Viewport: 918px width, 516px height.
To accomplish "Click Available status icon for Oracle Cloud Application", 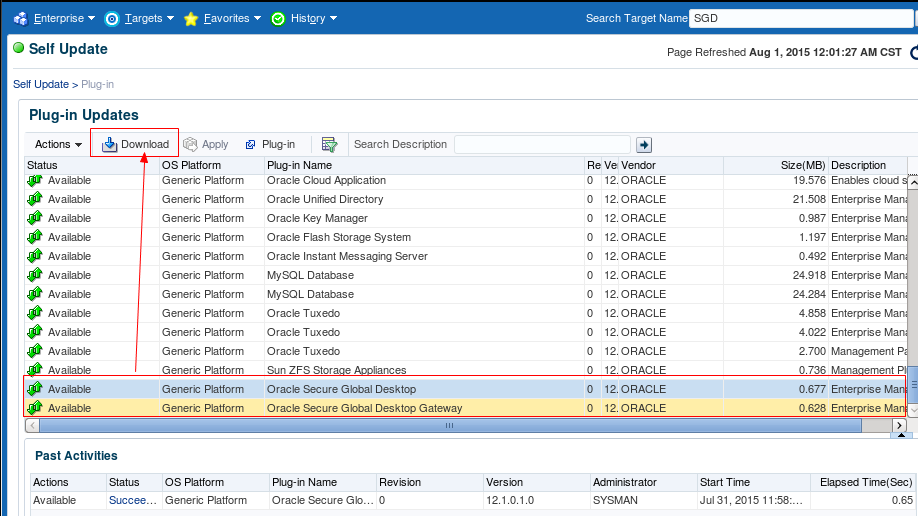I will [x=35, y=181].
